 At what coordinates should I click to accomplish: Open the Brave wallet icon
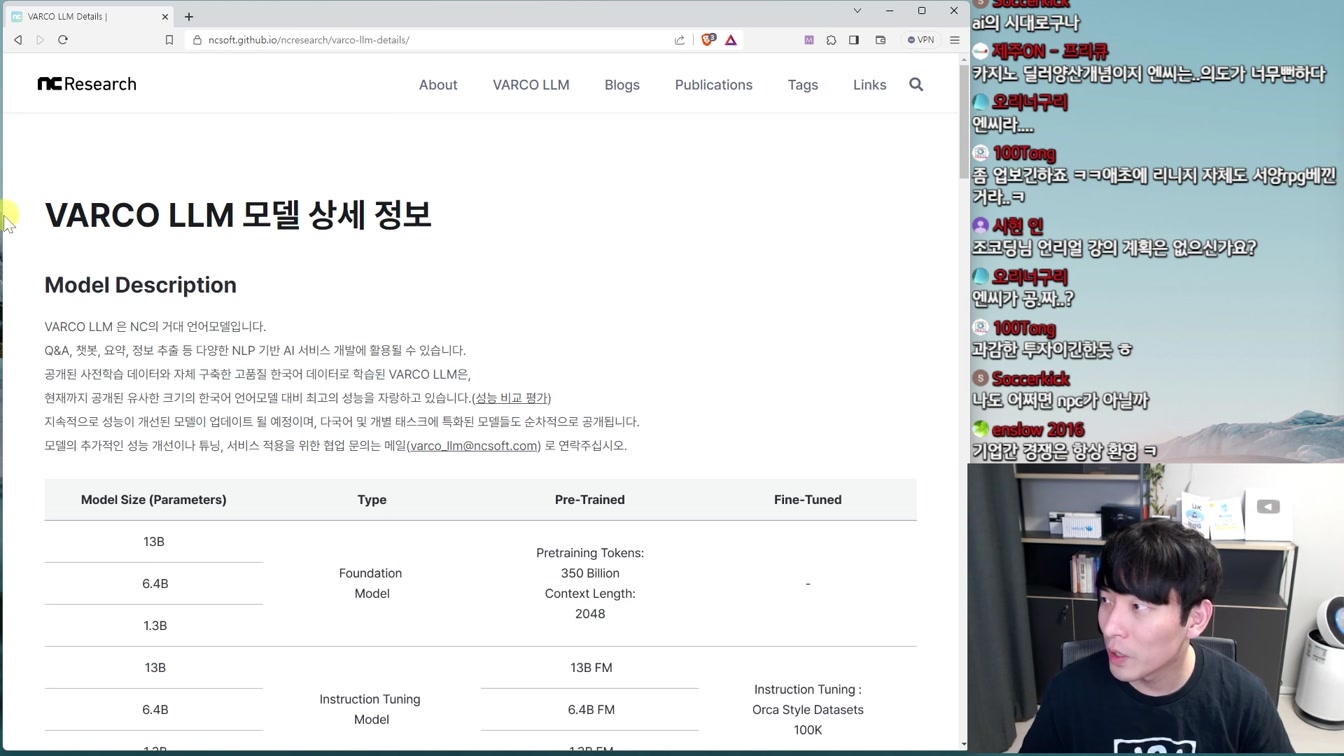click(x=881, y=40)
